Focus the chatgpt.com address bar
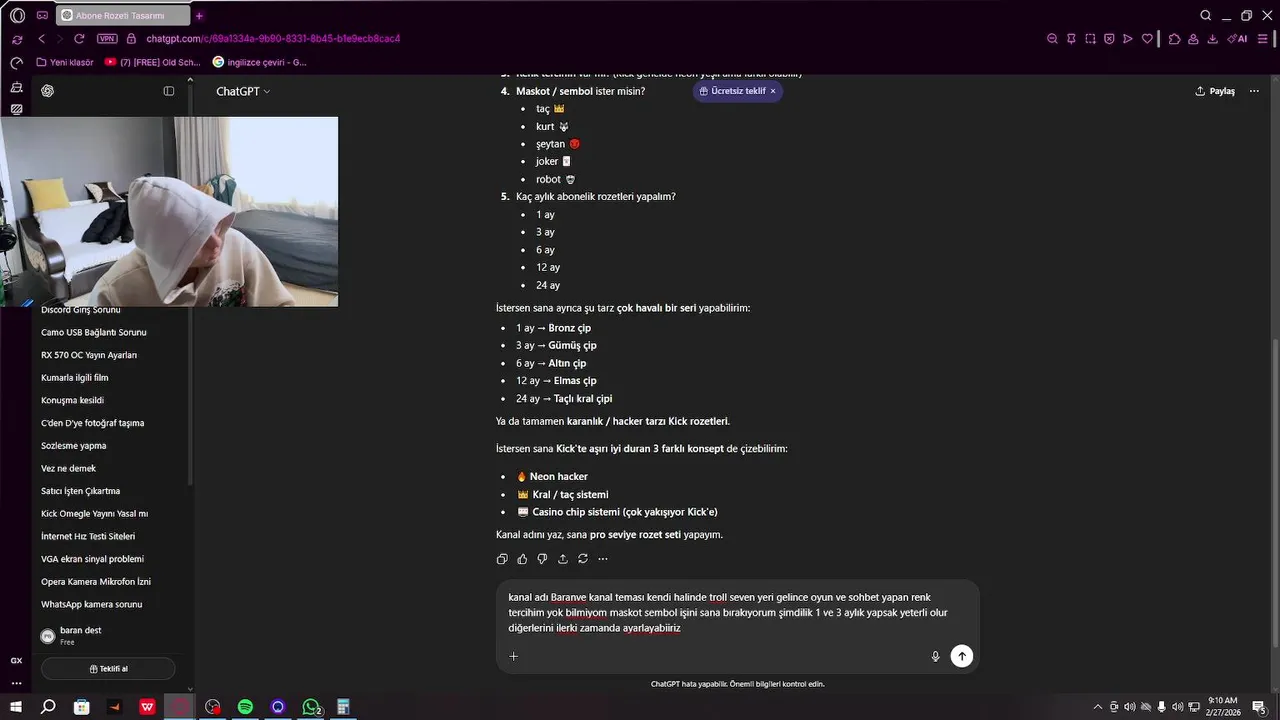Viewport: 1280px width, 720px height. [273, 39]
